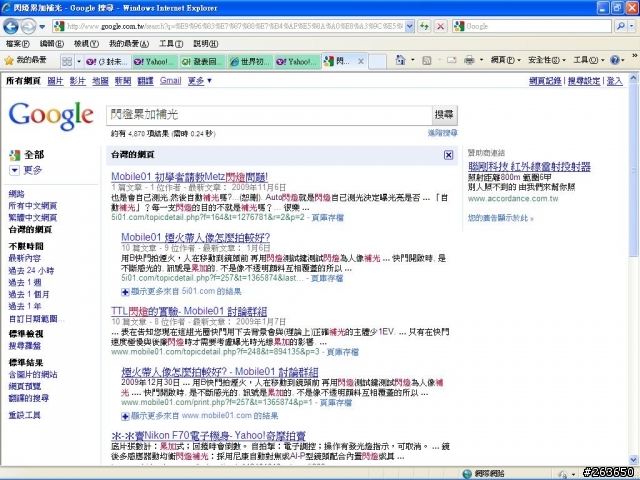Open the 工具(O) command bar dropdown

pyautogui.click(x=589, y=60)
